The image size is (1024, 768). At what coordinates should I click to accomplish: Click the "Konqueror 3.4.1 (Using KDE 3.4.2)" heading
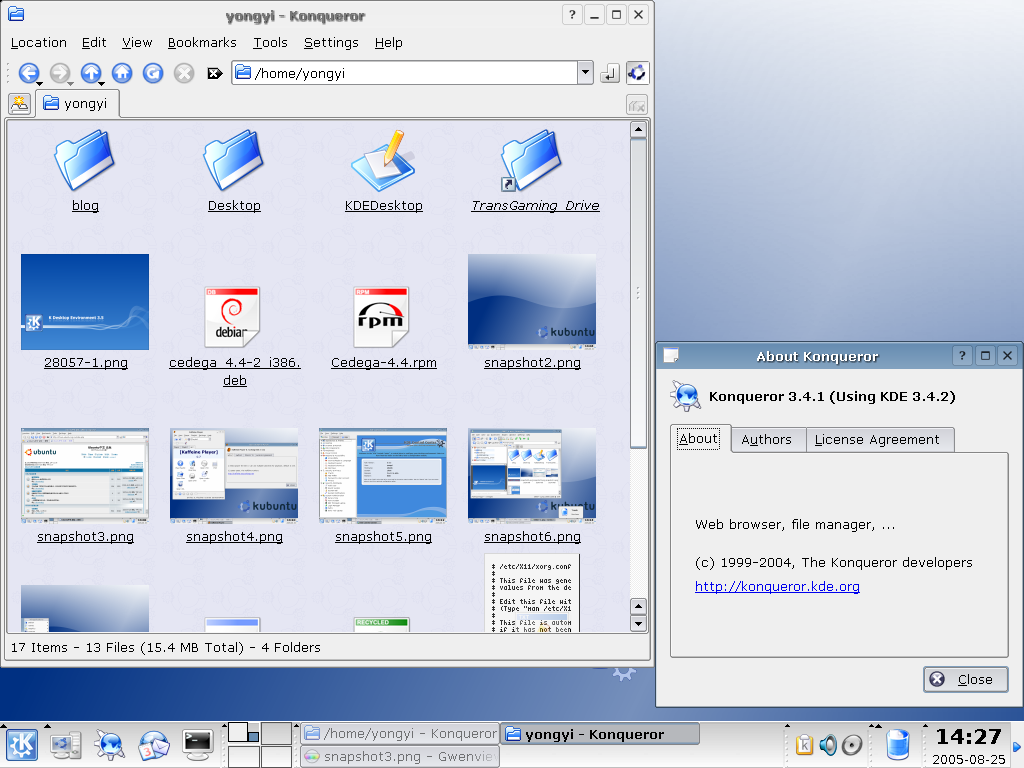click(832, 396)
